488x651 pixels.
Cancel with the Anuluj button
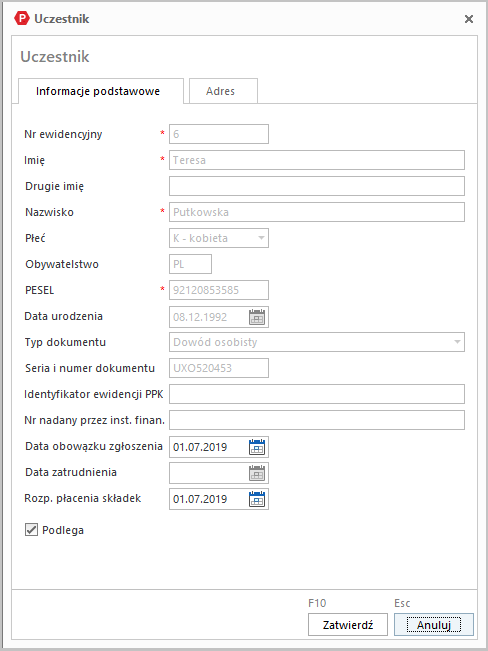click(x=434, y=625)
